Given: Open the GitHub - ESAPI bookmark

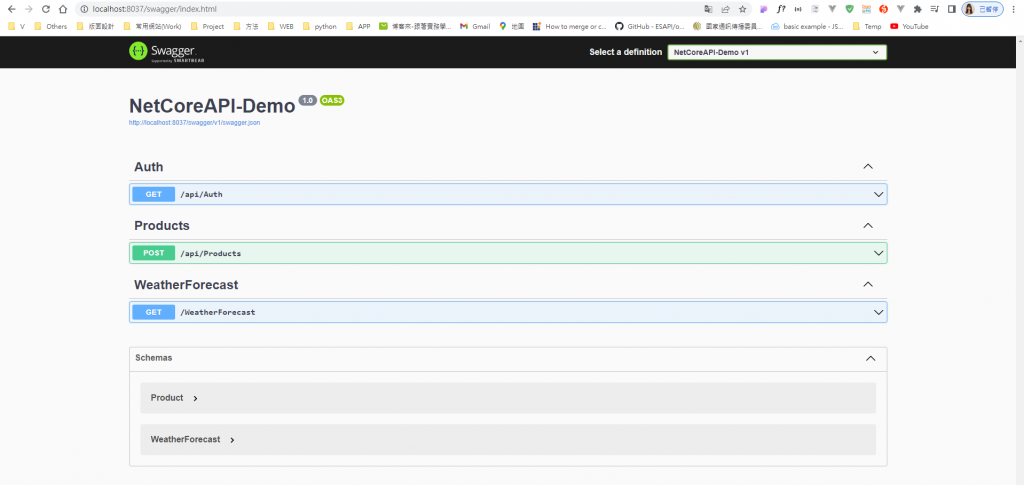Looking at the screenshot, I should coord(650,27).
